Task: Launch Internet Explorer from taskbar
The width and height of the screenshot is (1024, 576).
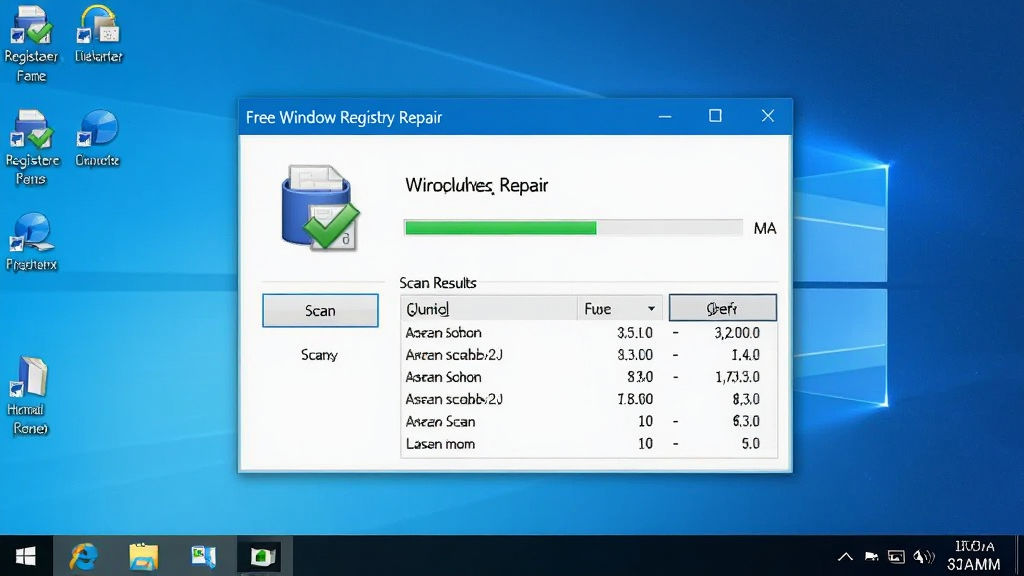Action: coord(84,556)
